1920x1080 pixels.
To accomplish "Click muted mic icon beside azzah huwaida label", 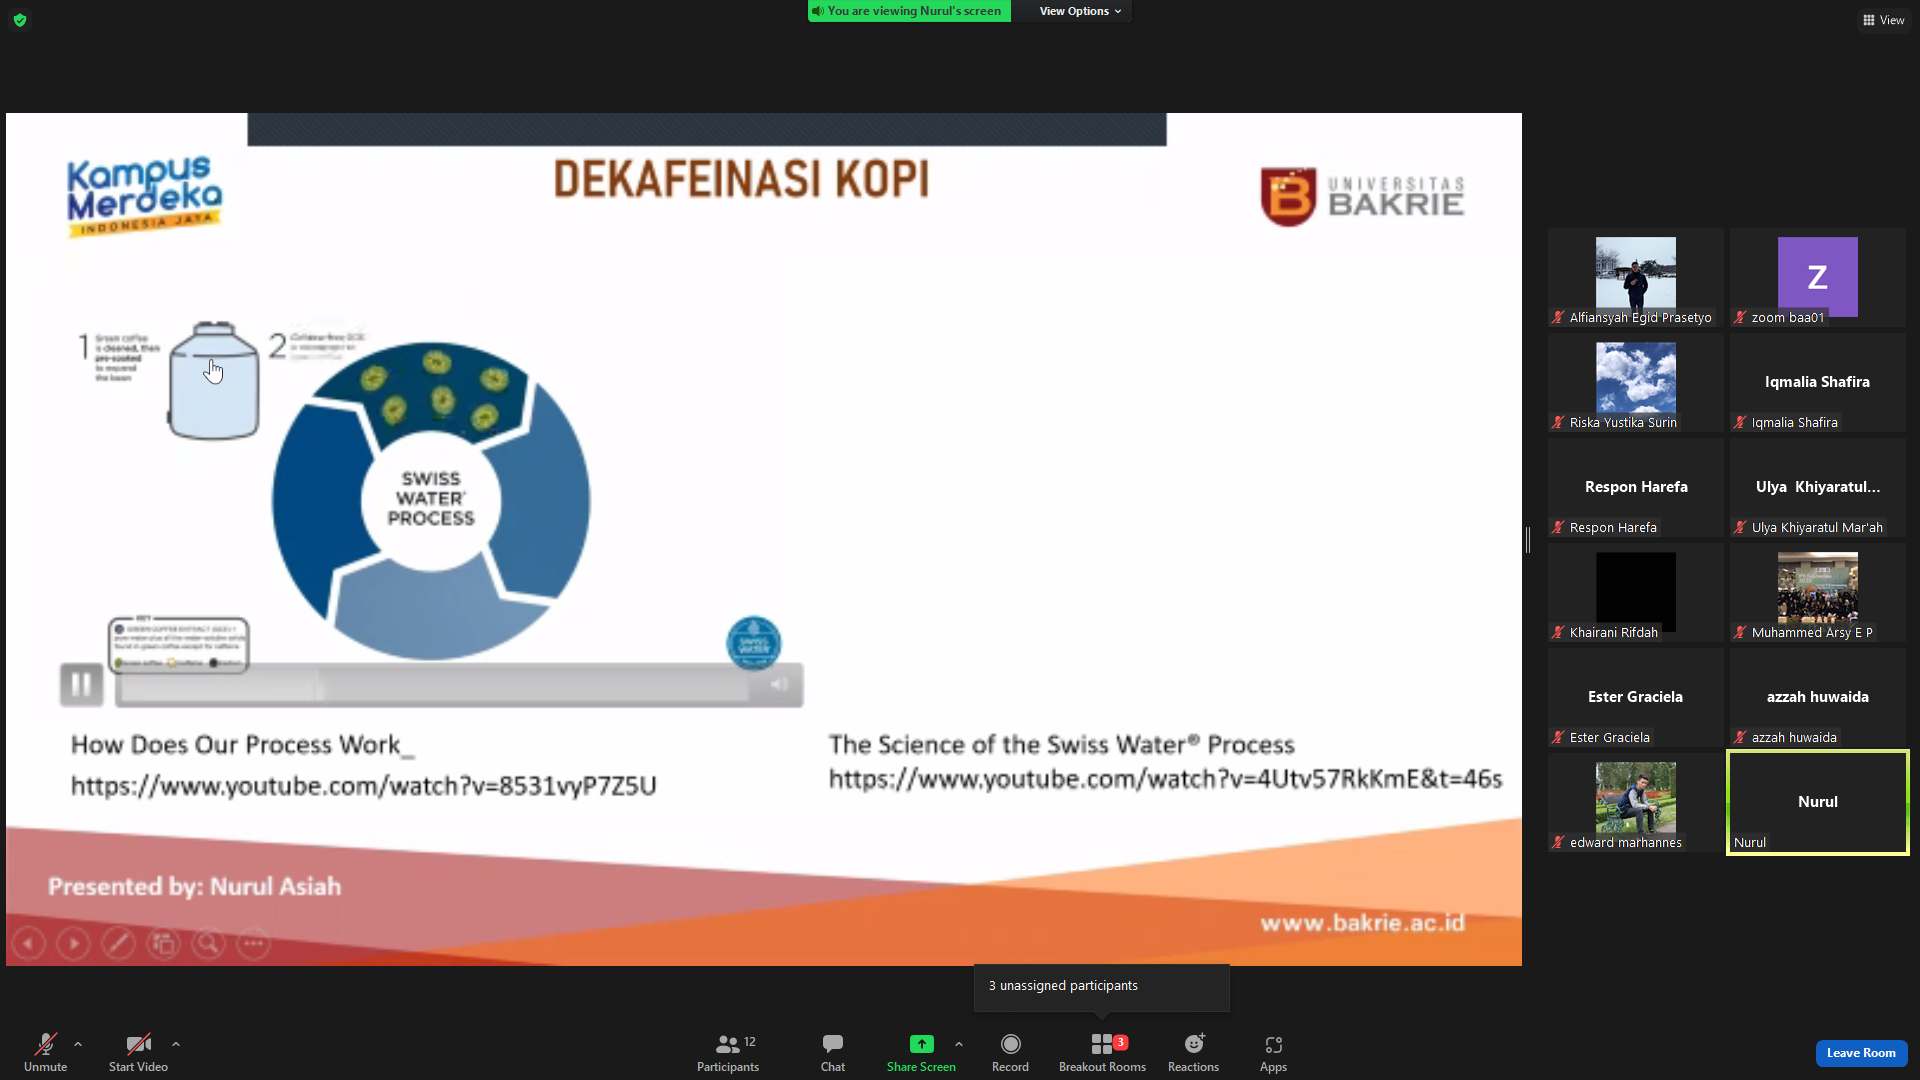I will (x=1740, y=738).
